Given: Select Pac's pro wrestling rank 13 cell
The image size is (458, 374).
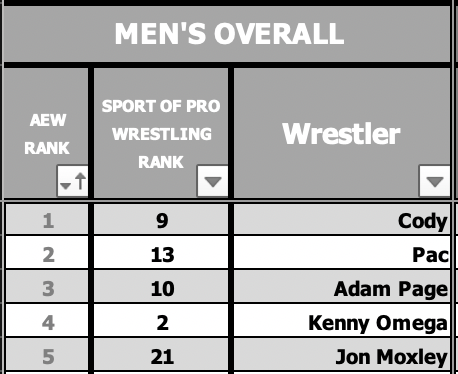Looking at the screenshot, I should pyautogui.click(x=161, y=253).
